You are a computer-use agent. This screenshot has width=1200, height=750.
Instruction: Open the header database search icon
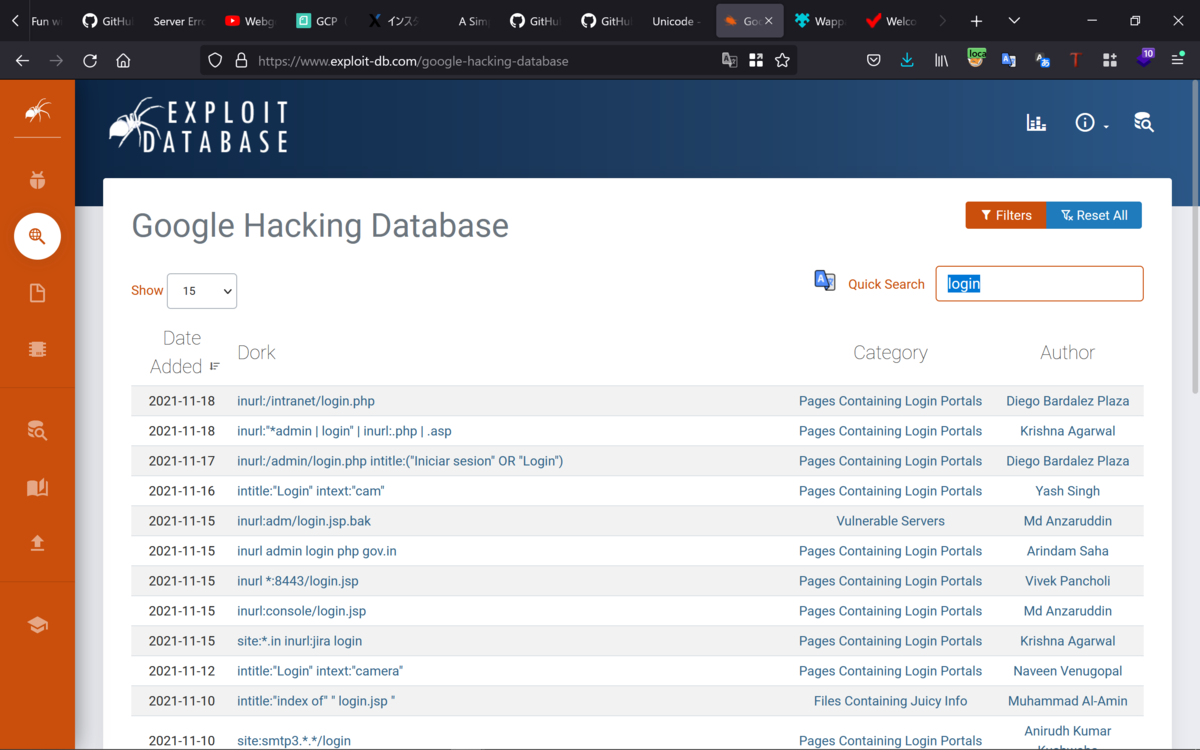pyautogui.click(x=1144, y=123)
